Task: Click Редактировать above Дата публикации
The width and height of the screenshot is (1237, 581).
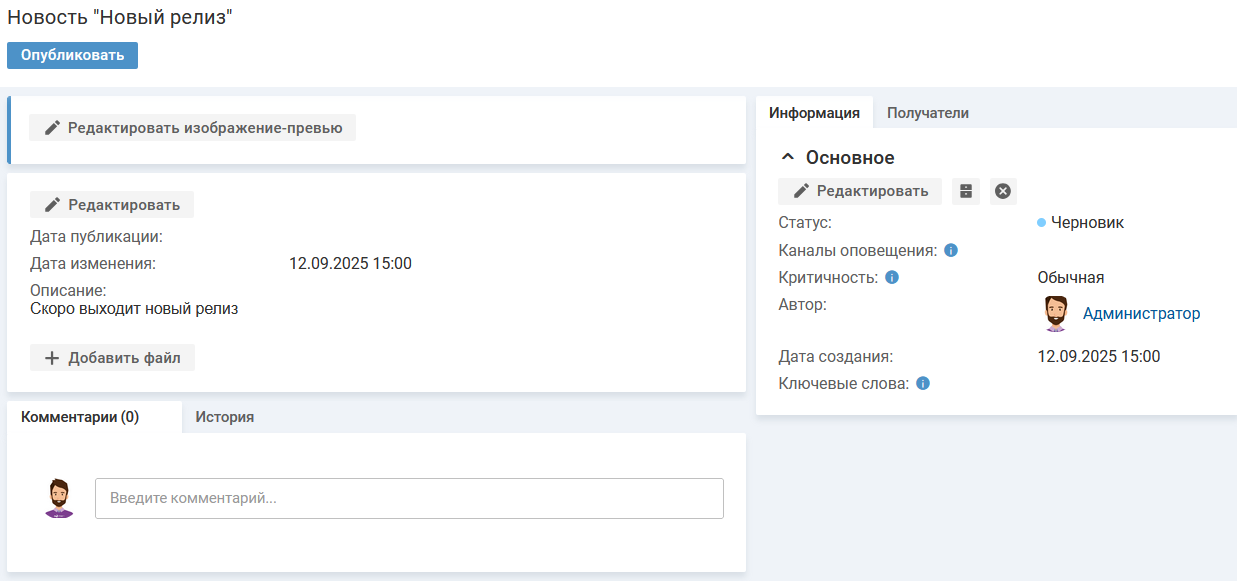Action: [111, 205]
